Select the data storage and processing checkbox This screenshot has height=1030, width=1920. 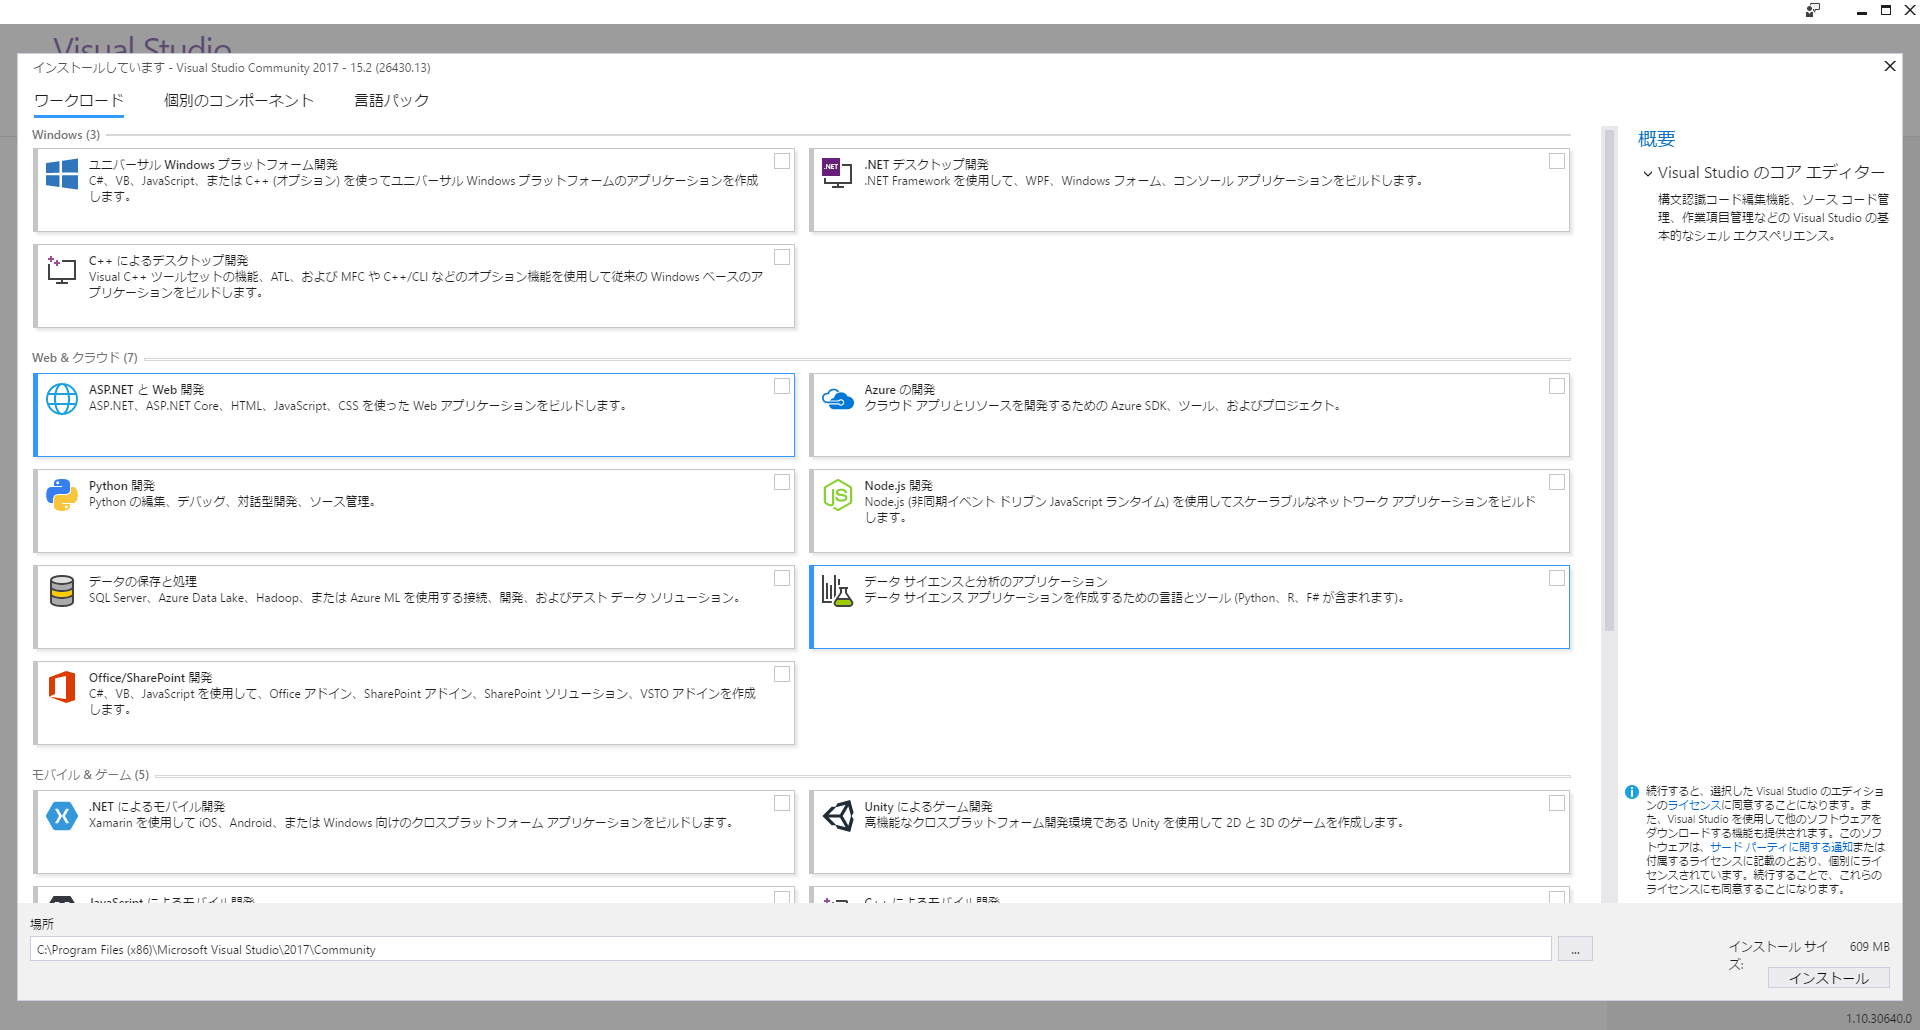point(782,578)
